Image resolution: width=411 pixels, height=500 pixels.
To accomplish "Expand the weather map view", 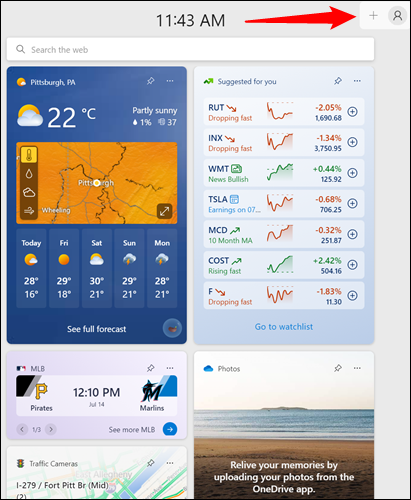I will click(164, 211).
